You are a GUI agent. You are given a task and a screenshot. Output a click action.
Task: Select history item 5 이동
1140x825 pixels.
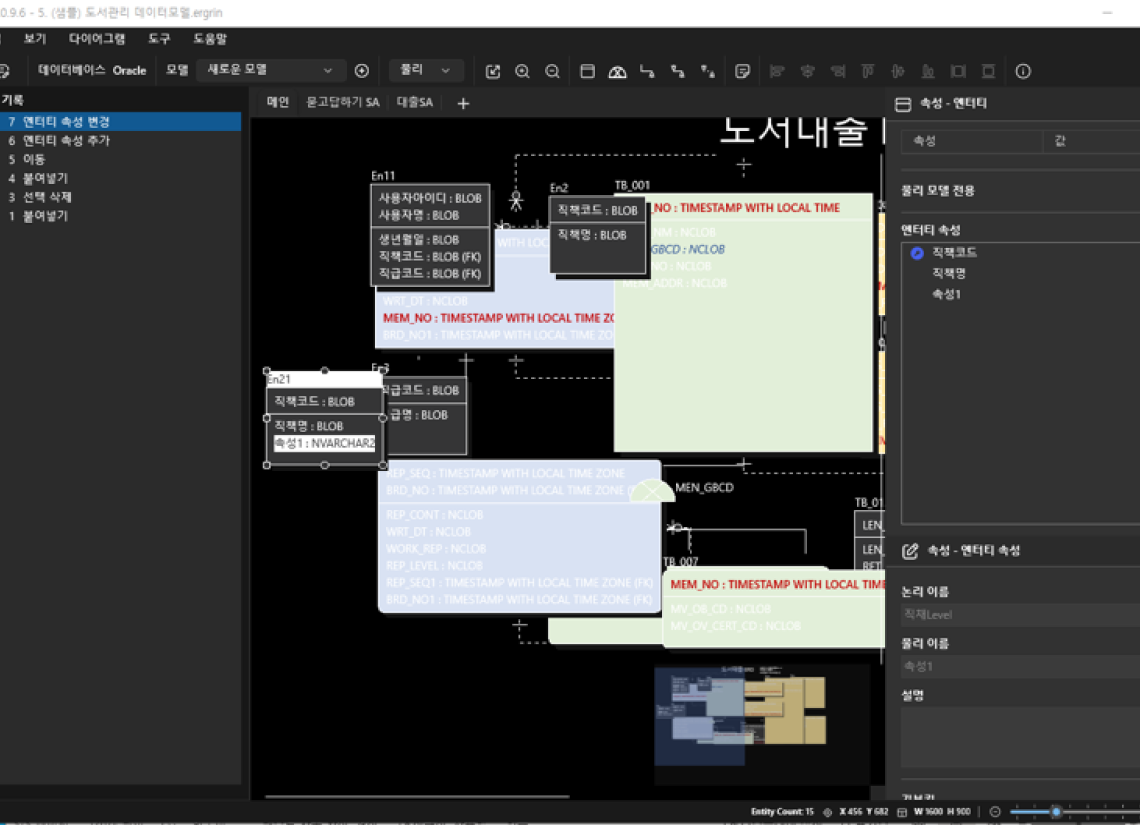click(x=121, y=159)
